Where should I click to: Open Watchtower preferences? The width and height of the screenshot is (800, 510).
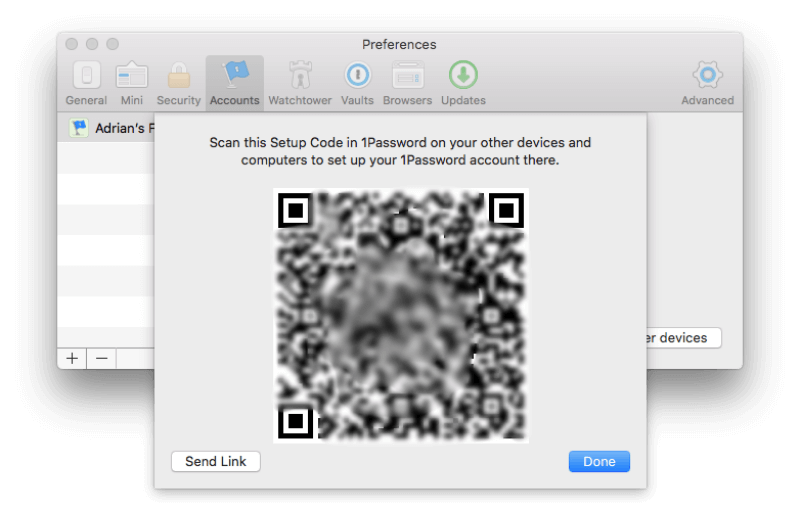[x=300, y=83]
